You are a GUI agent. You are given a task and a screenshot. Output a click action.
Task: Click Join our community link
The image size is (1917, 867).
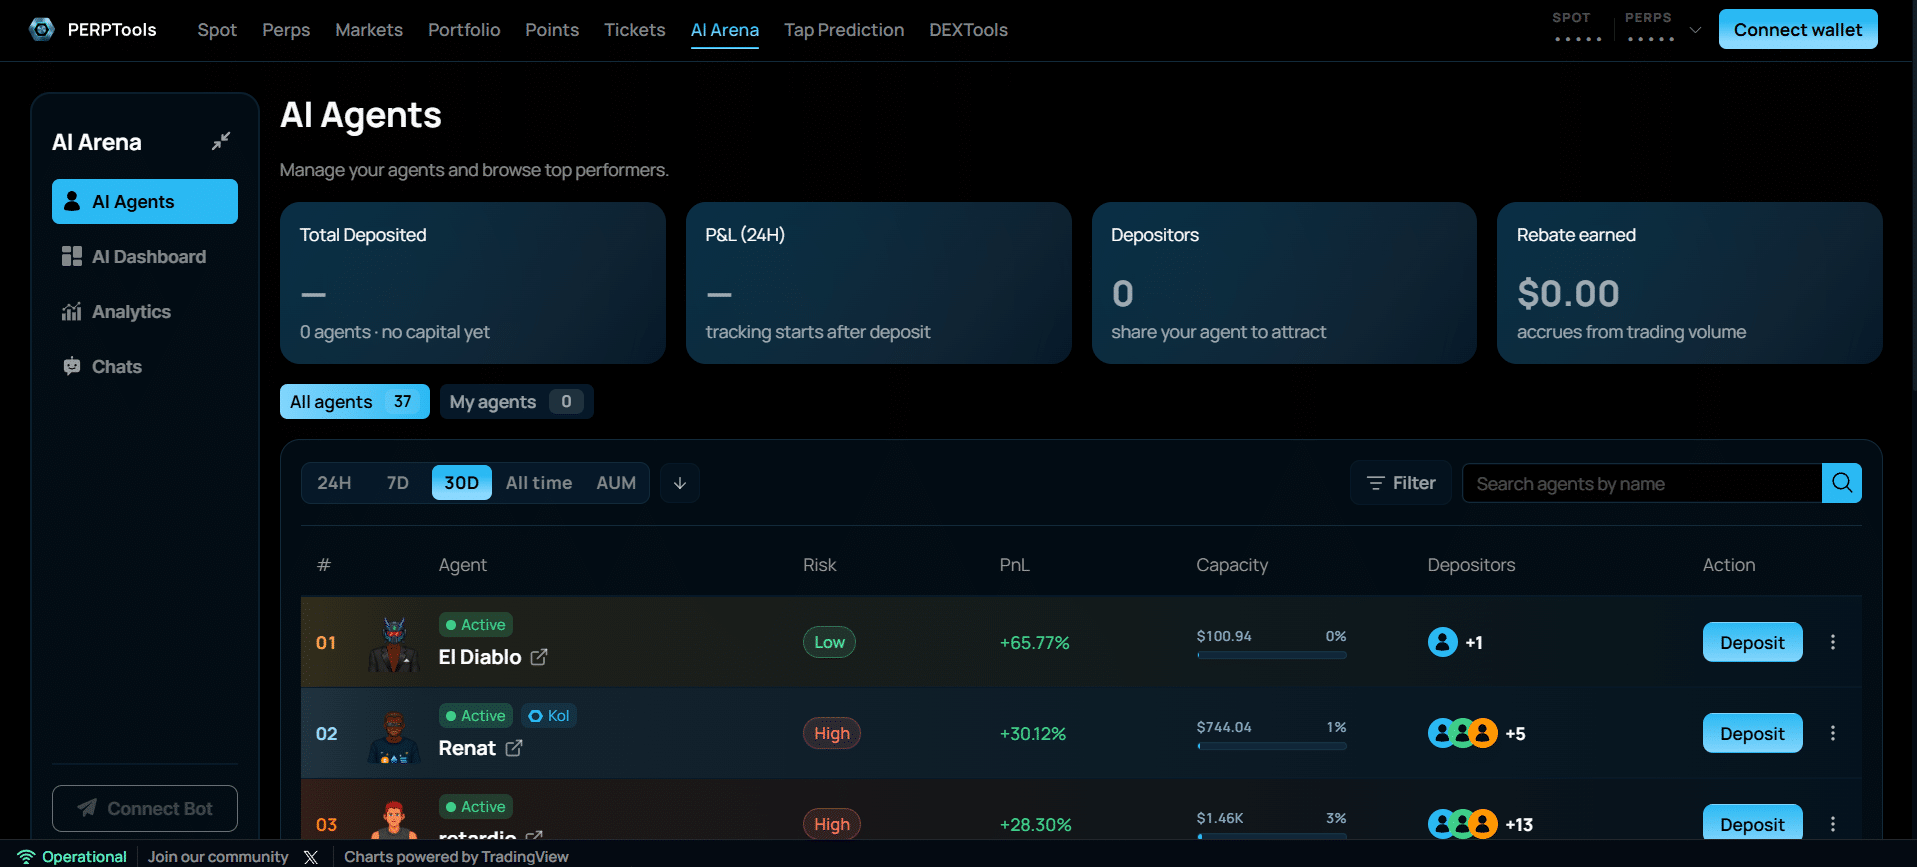[x=218, y=857]
